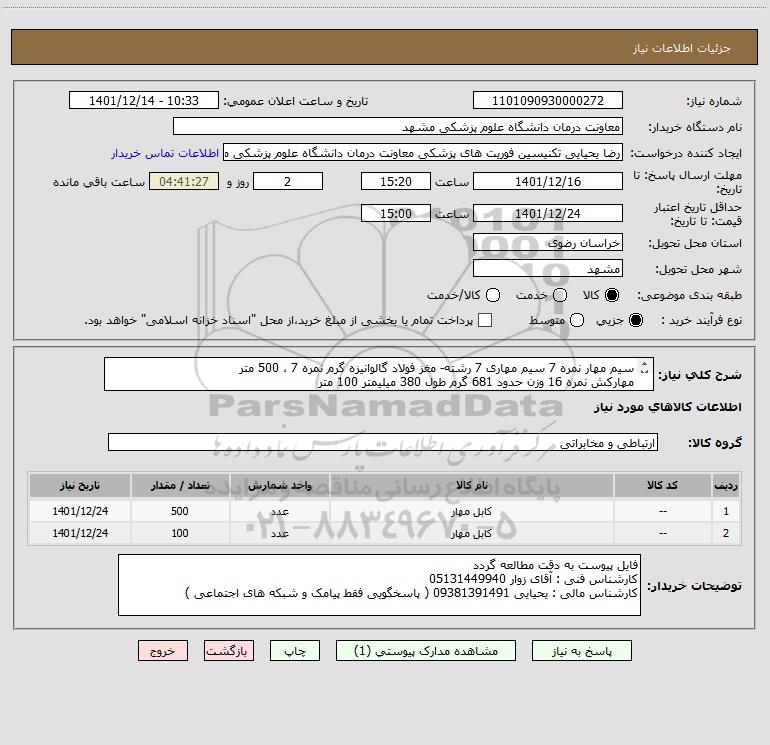Viewport: 770px width, 745px height.
Task: Select the متوسط purchase type radio
Action: pyautogui.click(x=577, y=320)
